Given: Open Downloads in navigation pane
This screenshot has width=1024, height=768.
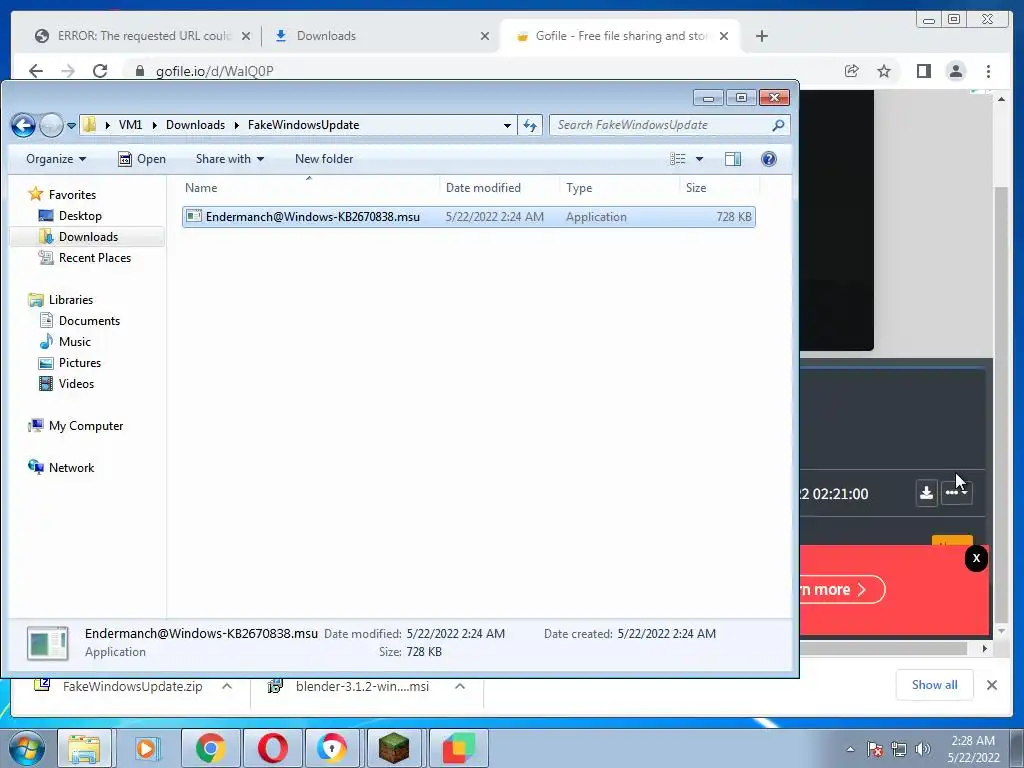Looking at the screenshot, I should (88, 236).
